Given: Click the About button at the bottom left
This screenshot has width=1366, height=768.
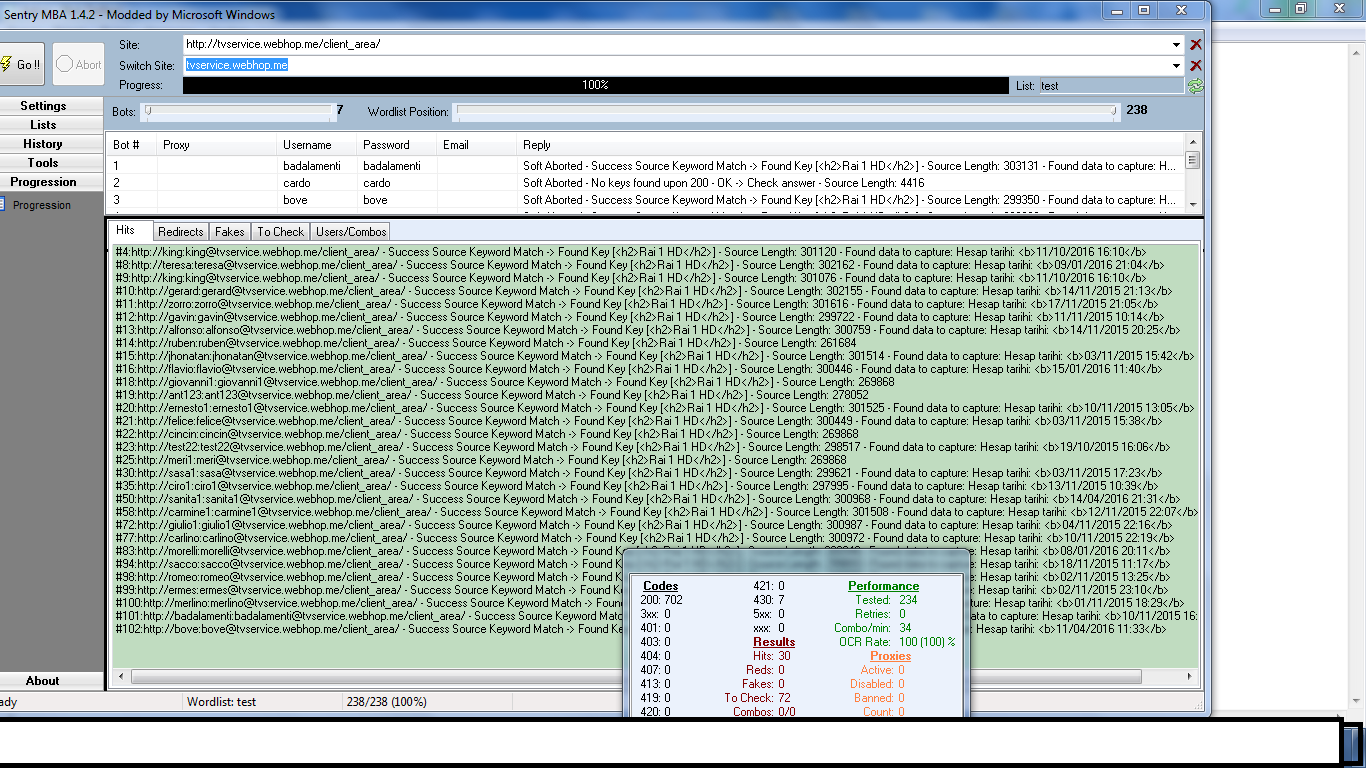Looking at the screenshot, I should coord(43,681).
